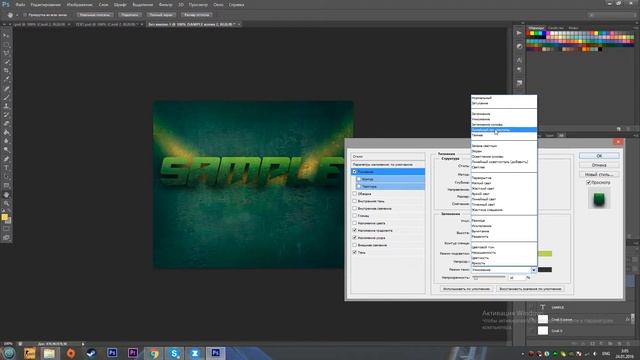Select the Rectangular Marquee tool

click(x=6, y=45)
